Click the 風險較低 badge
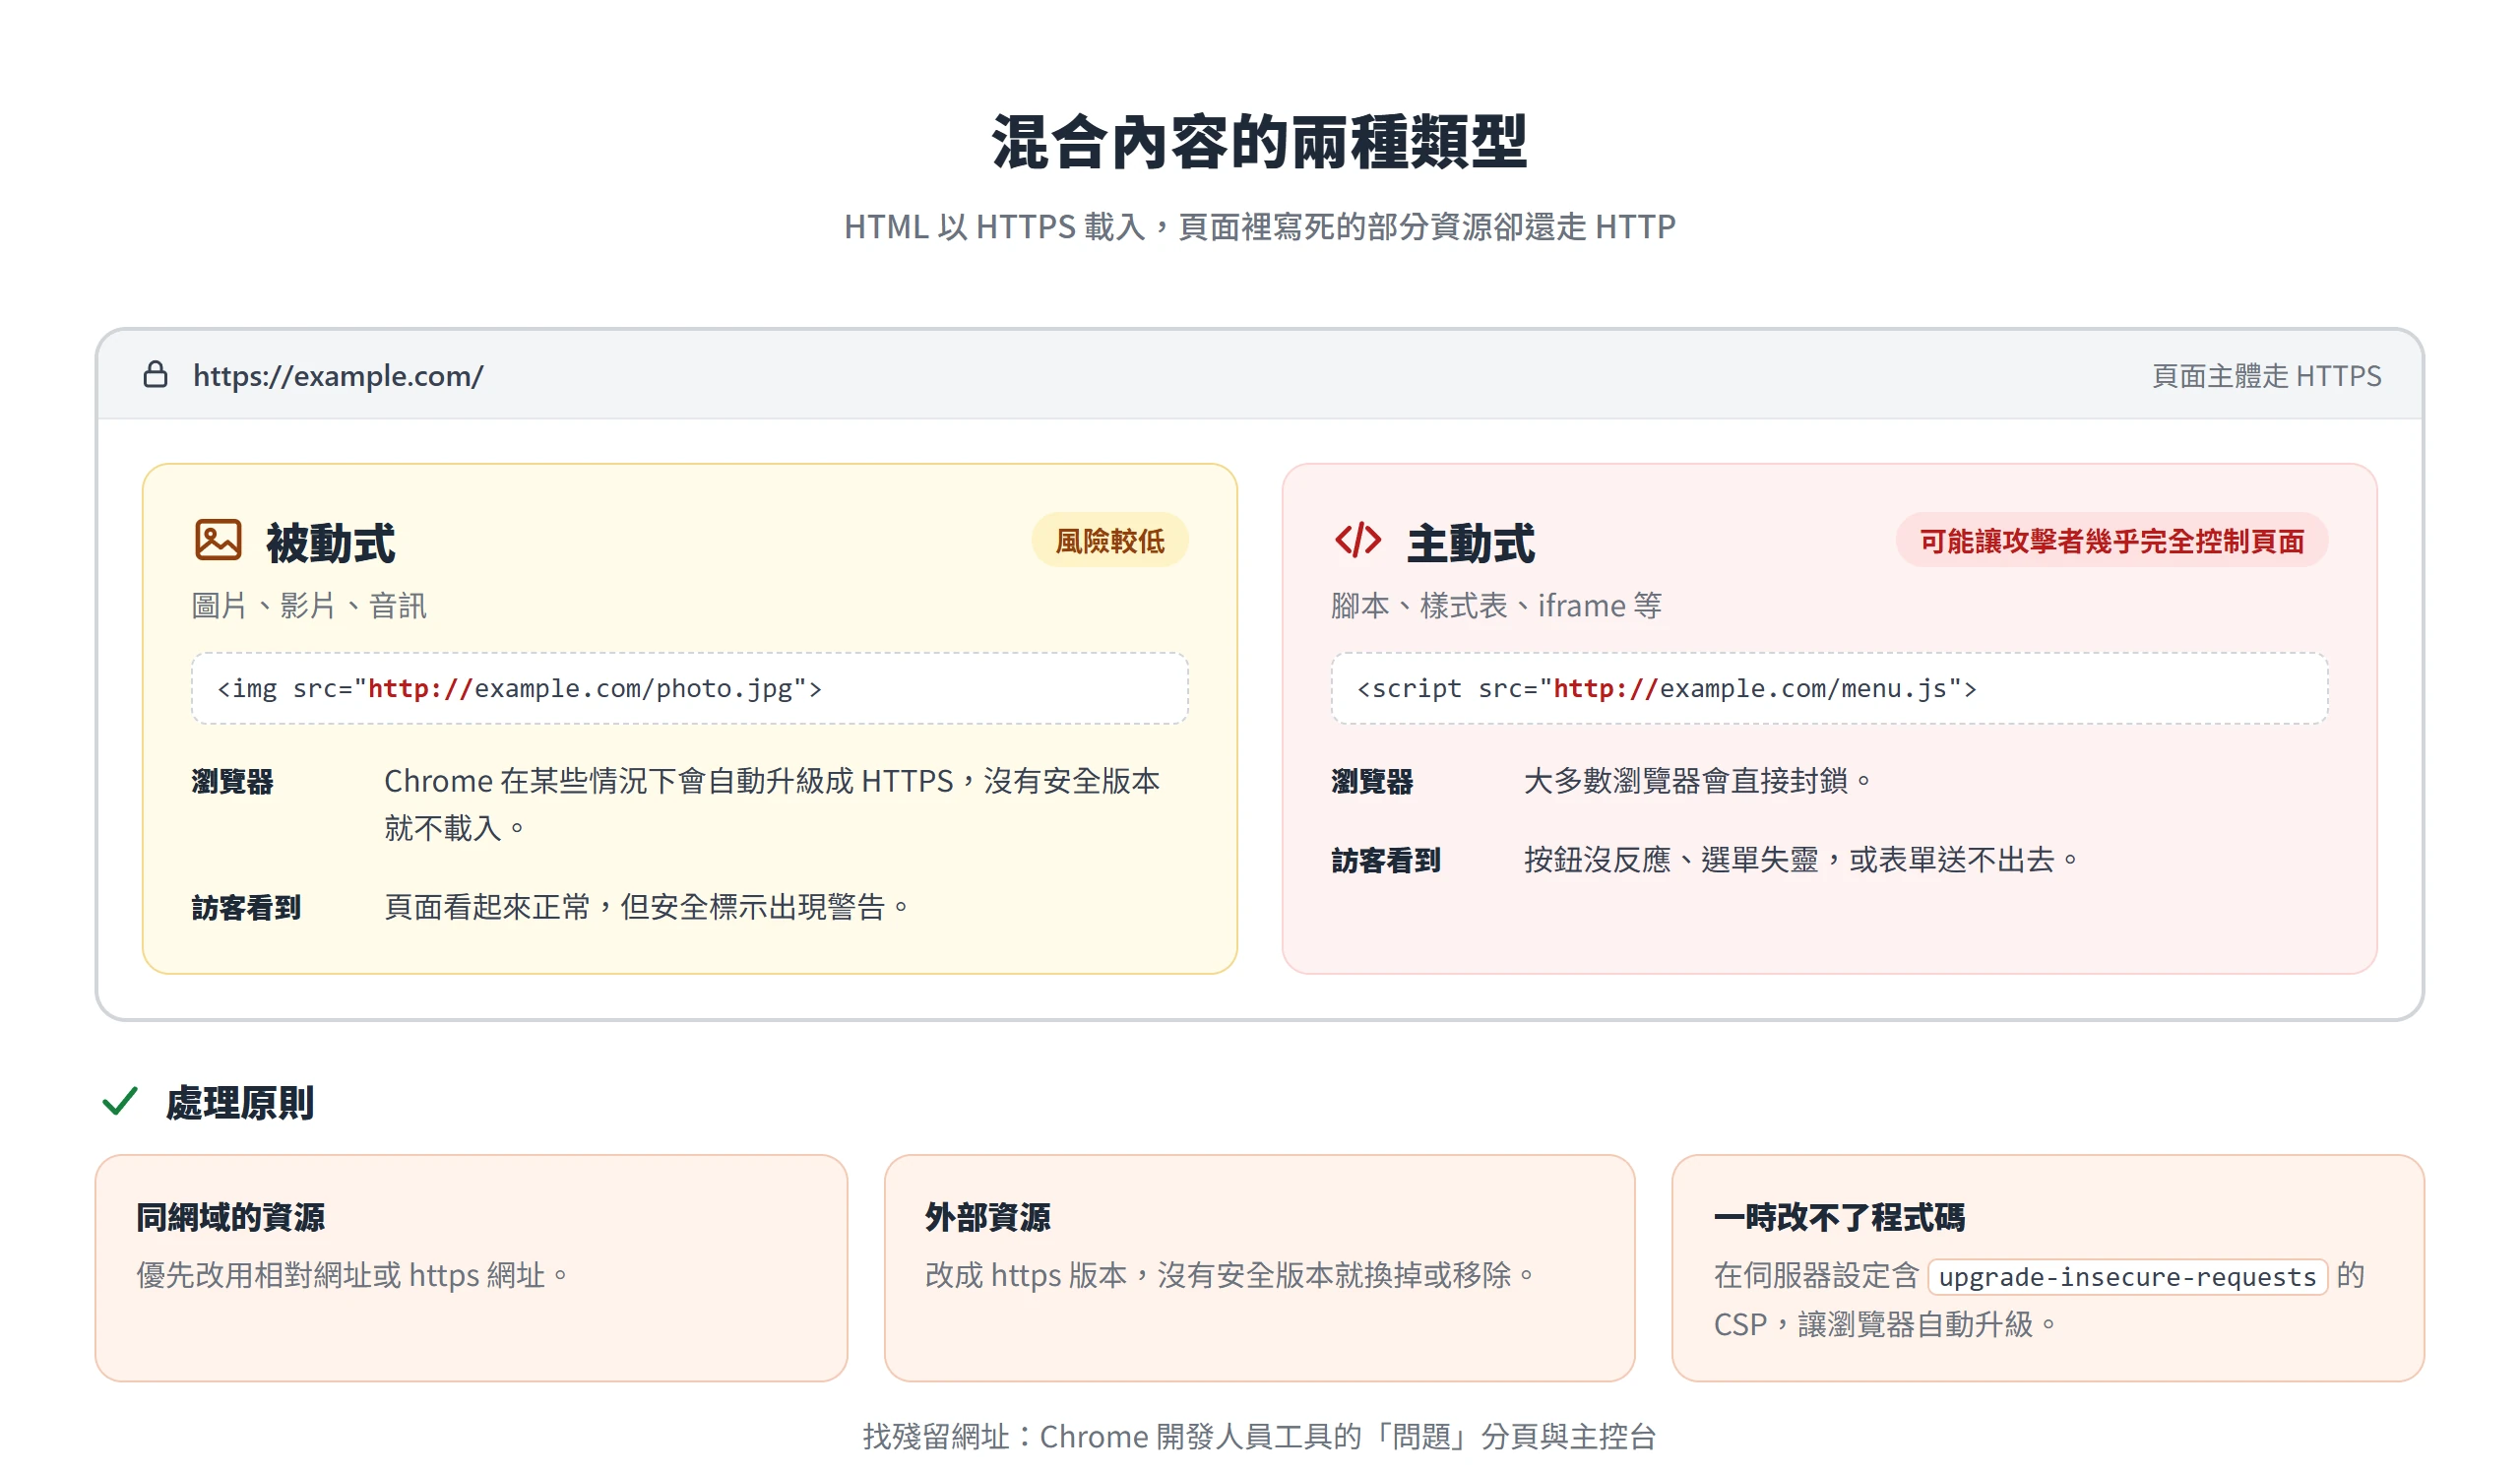The width and height of the screenshot is (2520, 1474). click(x=1110, y=541)
